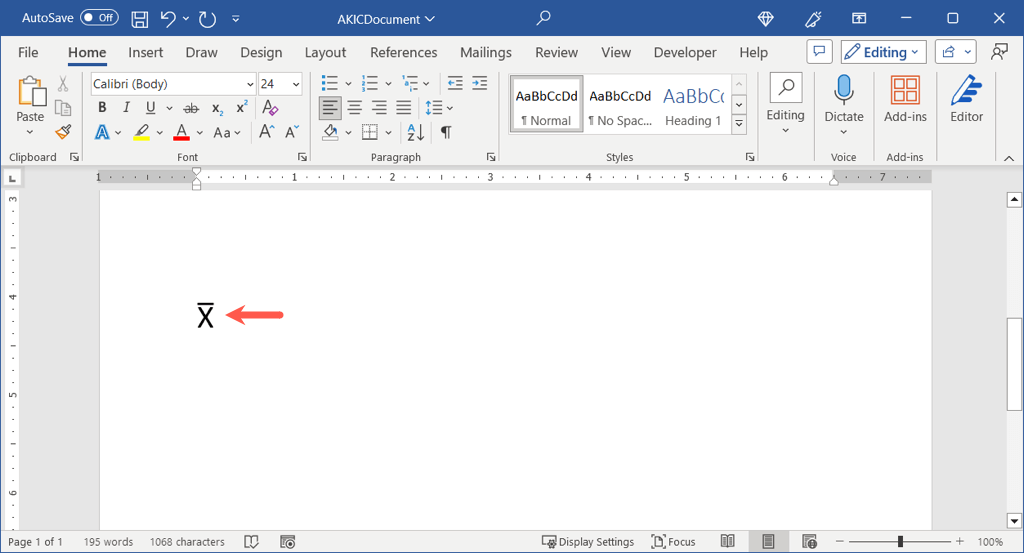Click the Save icon in title bar
Viewport: 1024px width, 553px height.
click(139, 19)
